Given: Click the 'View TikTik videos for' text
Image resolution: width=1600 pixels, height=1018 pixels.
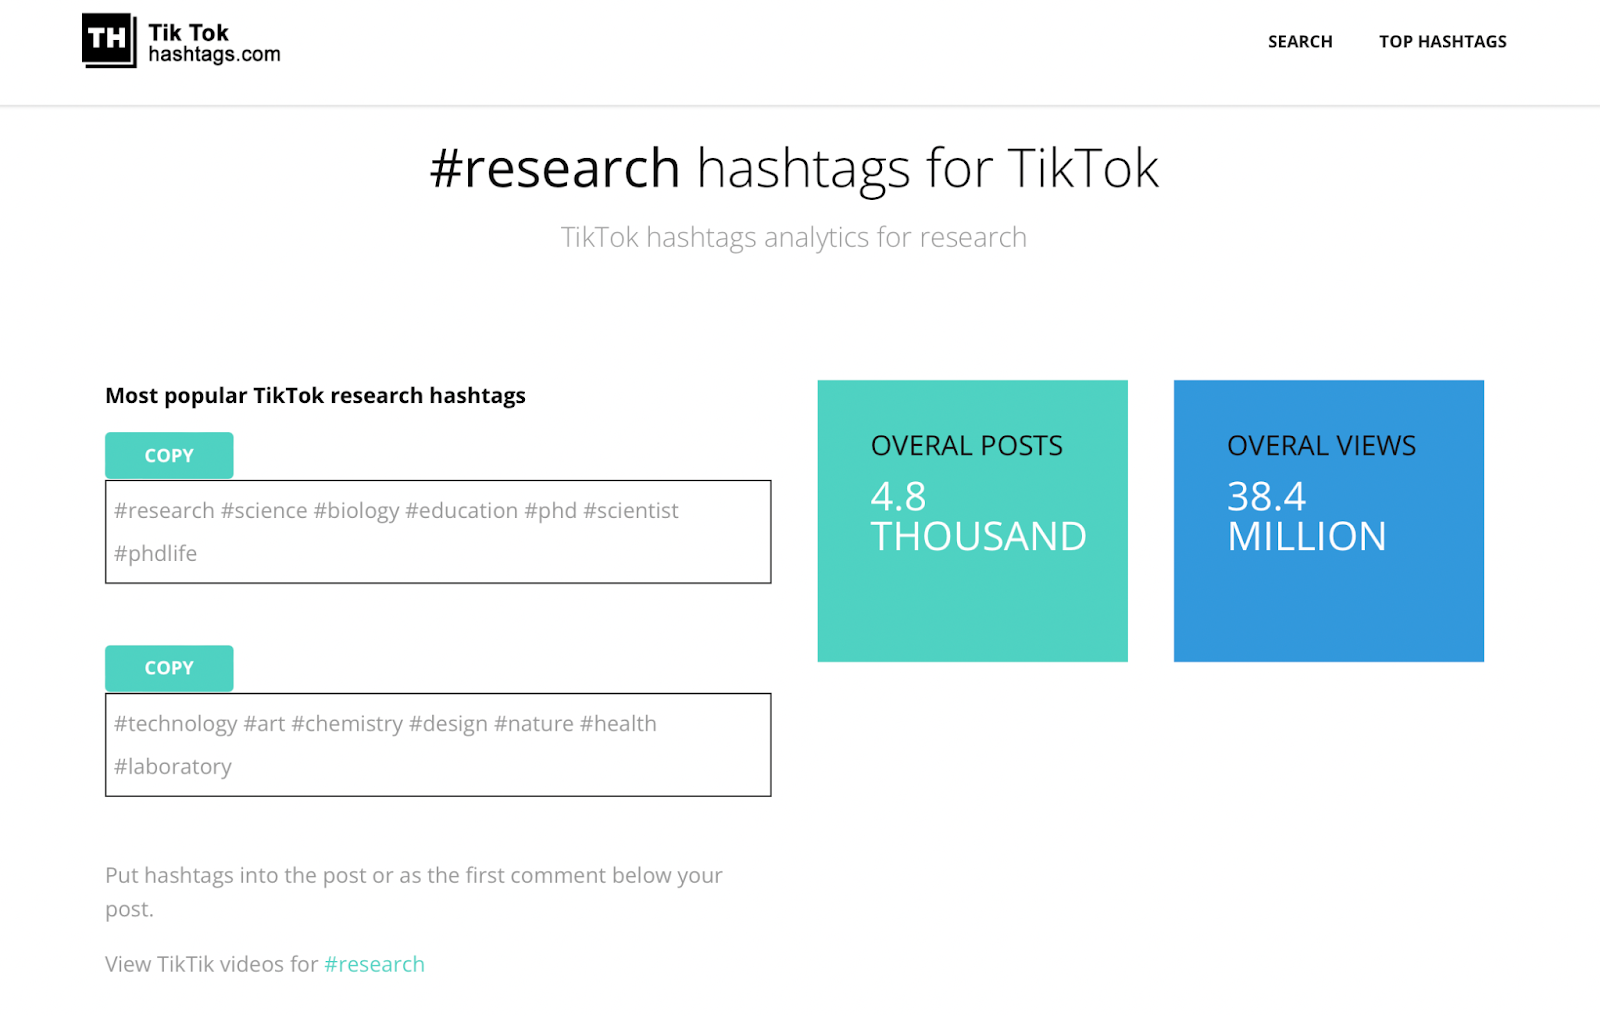Looking at the screenshot, I should tap(211, 964).
